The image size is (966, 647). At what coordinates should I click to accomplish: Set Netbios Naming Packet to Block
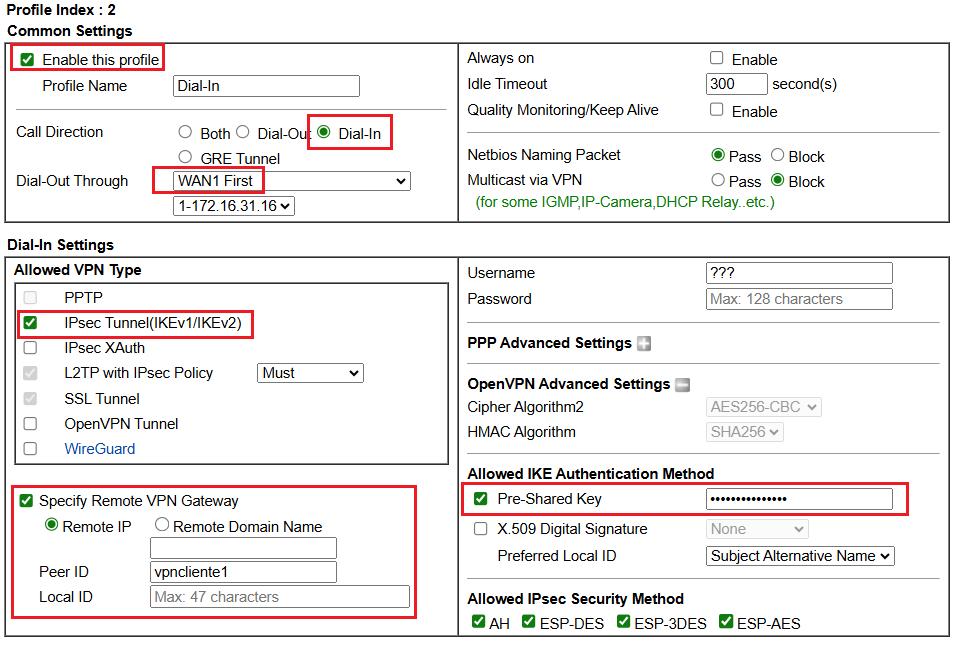click(x=777, y=156)
